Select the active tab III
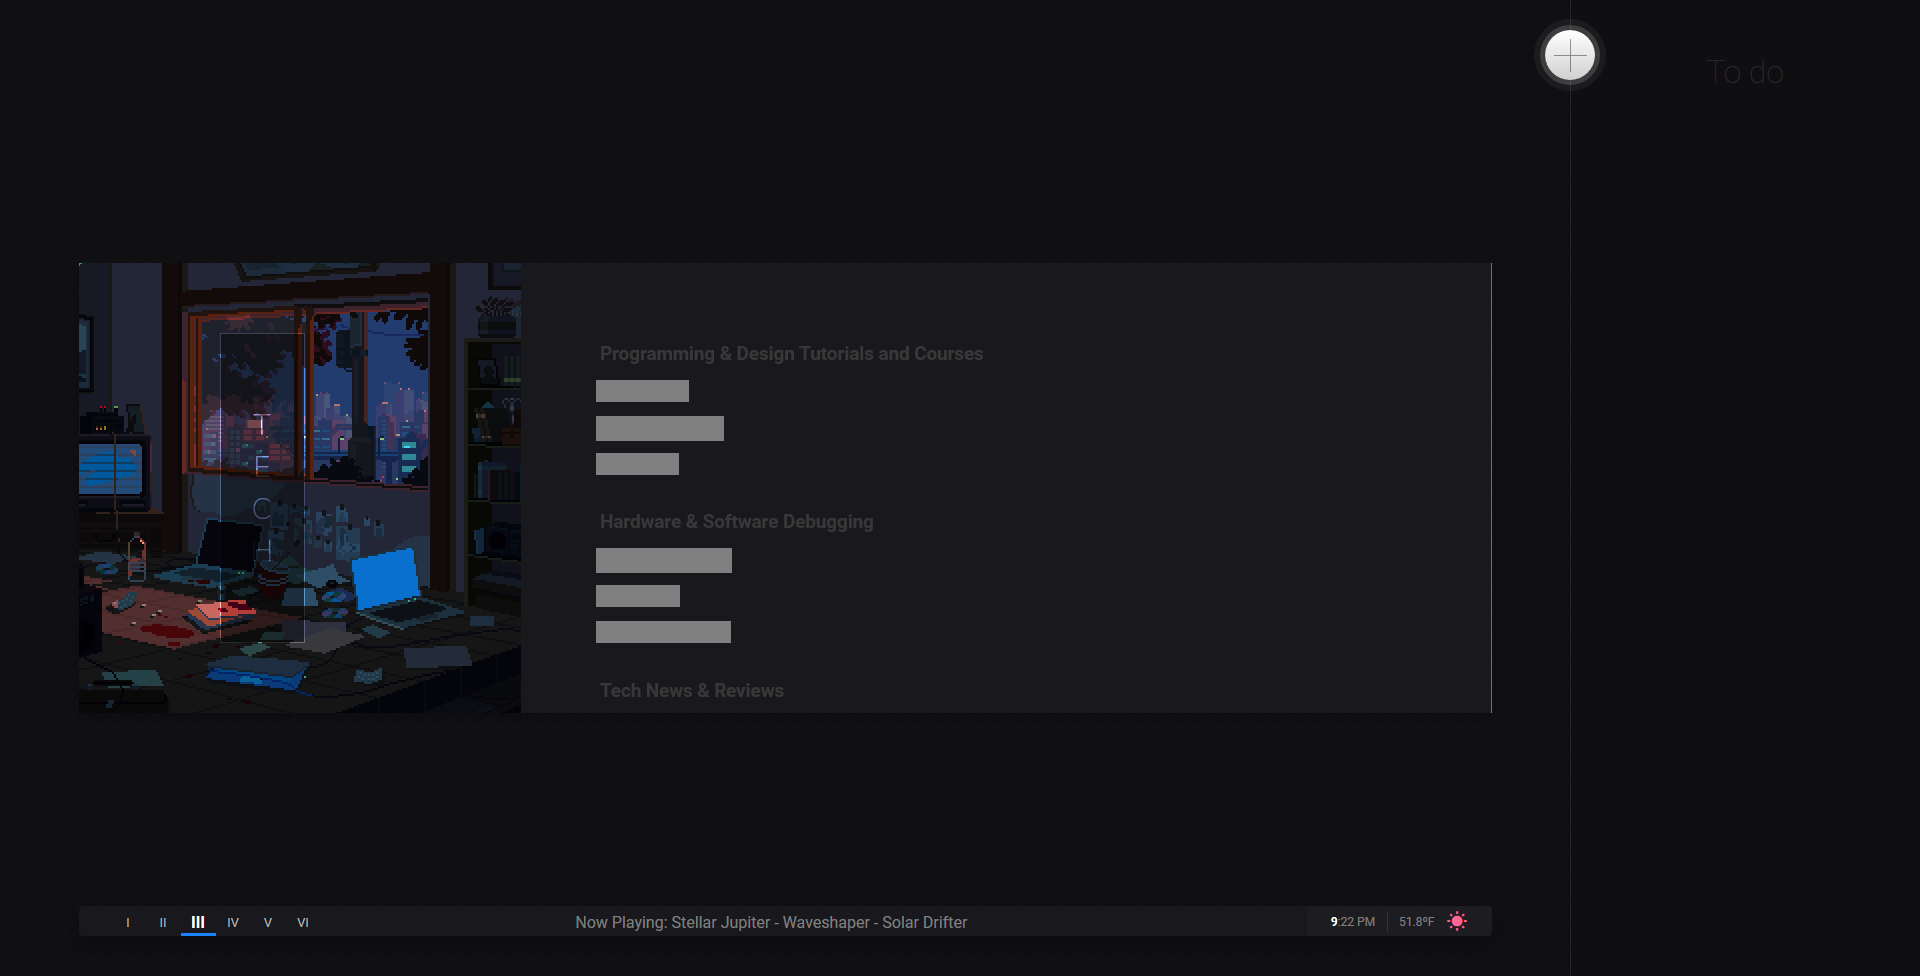This screenshot has height=976, width=1920. pos(198,923)
